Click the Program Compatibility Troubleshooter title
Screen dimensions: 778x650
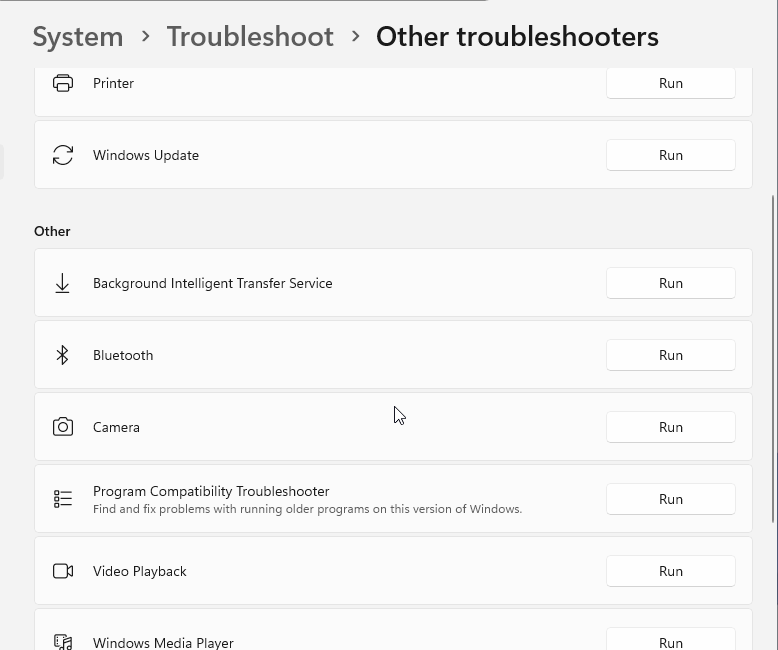coord(211,491)
